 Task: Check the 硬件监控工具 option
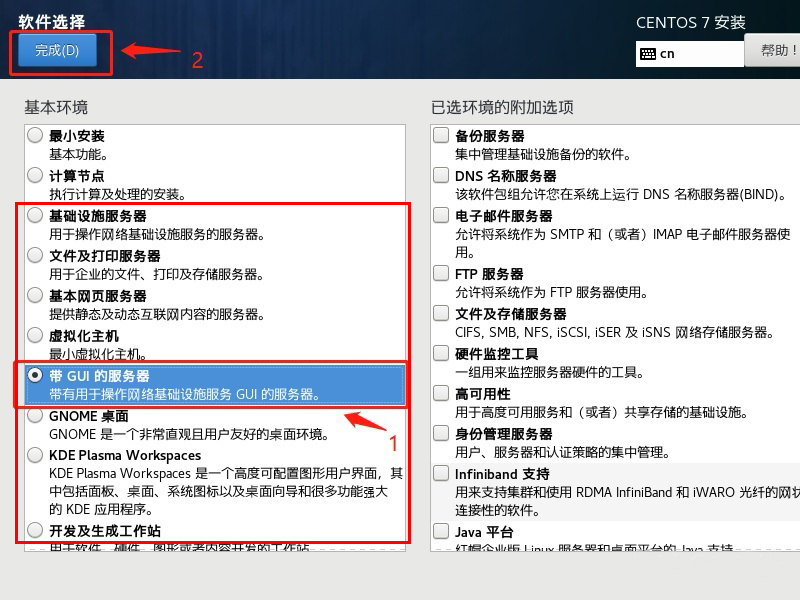(441, 353)
